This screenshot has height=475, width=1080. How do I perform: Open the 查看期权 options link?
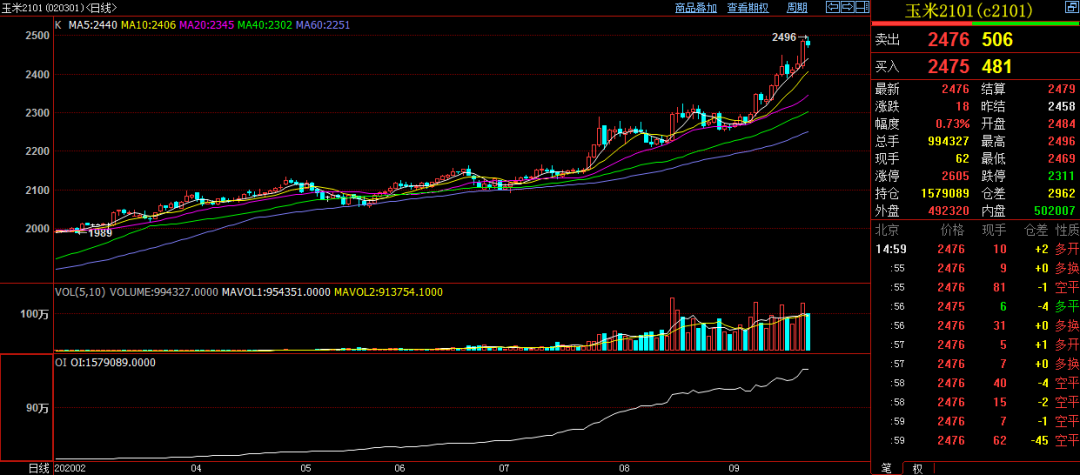tap(749, 8)
